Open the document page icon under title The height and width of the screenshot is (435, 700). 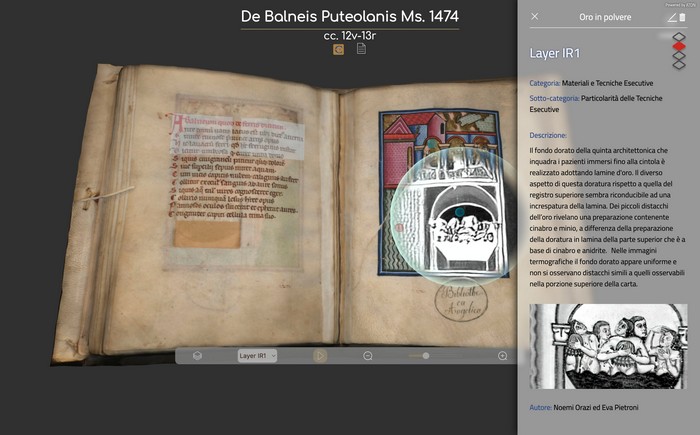pyautogui.click(x=361, y=49)
